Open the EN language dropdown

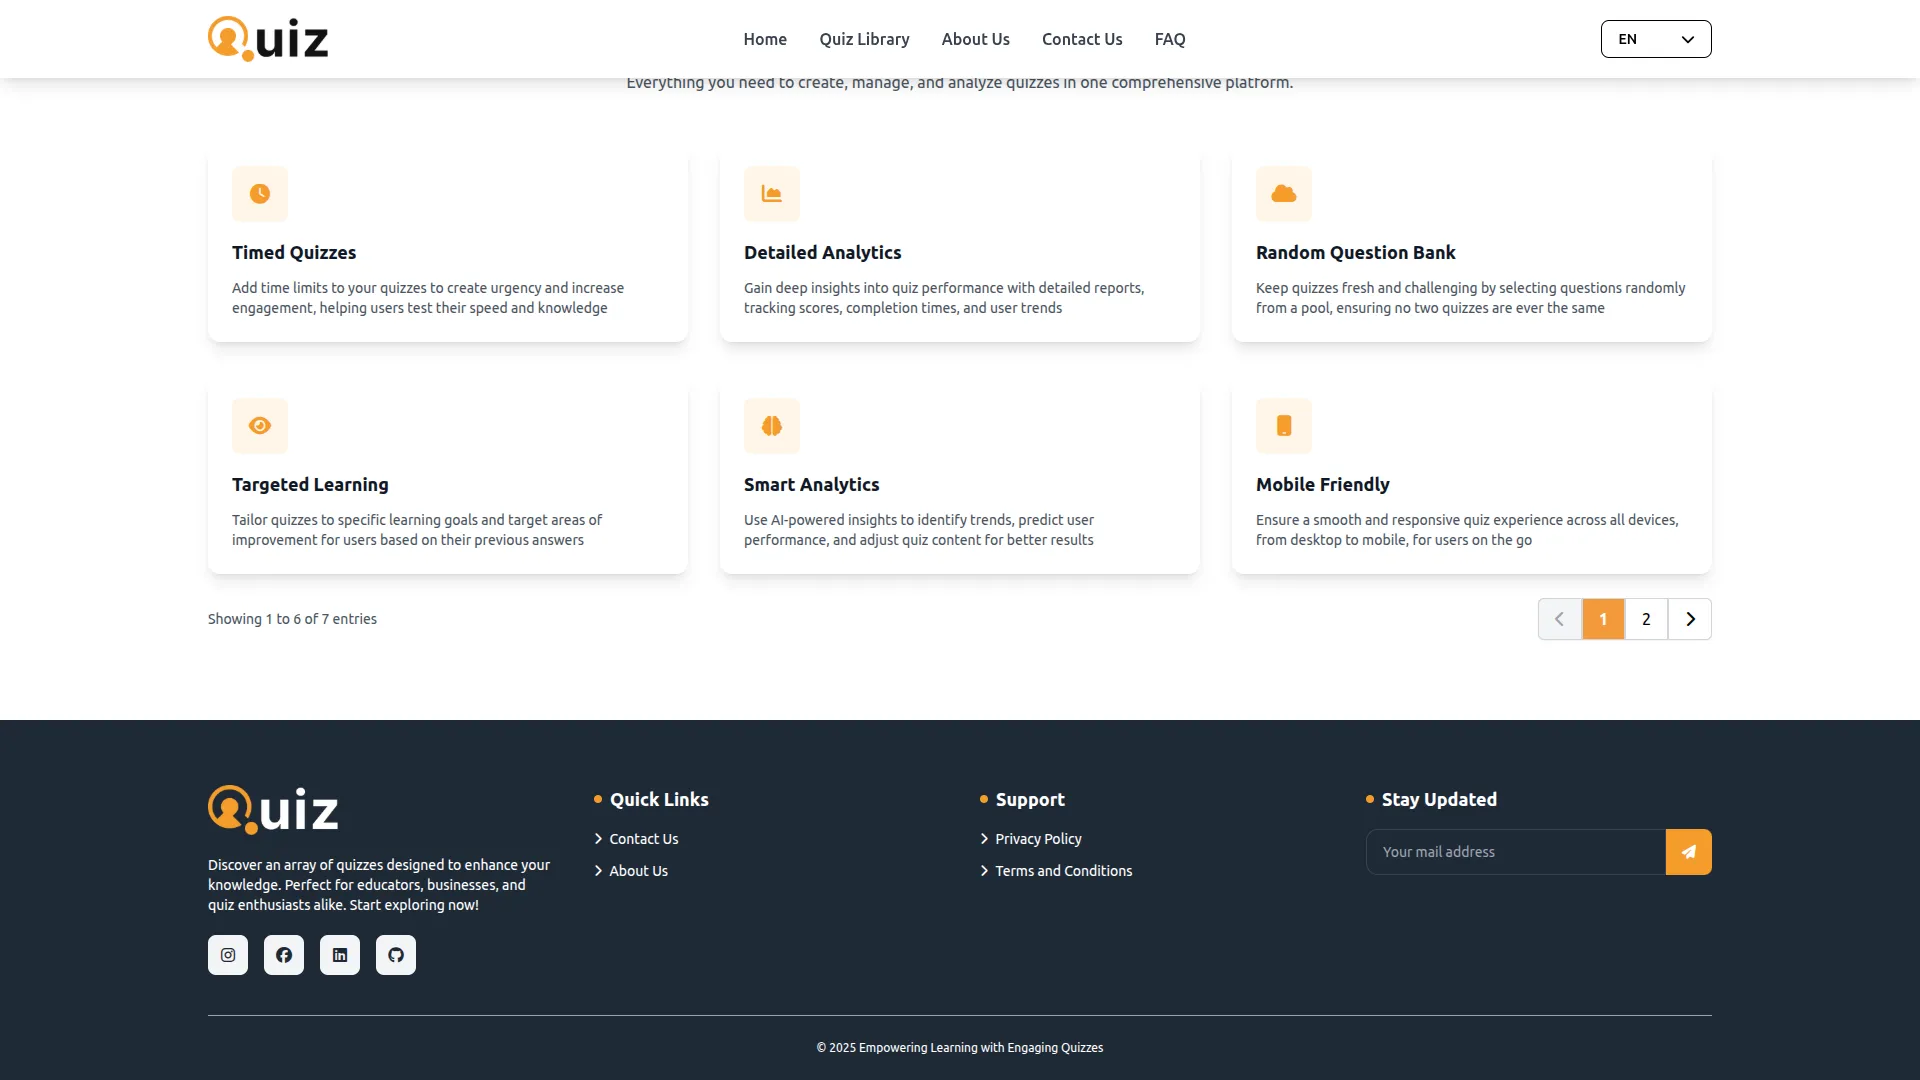click(1656, 39)
